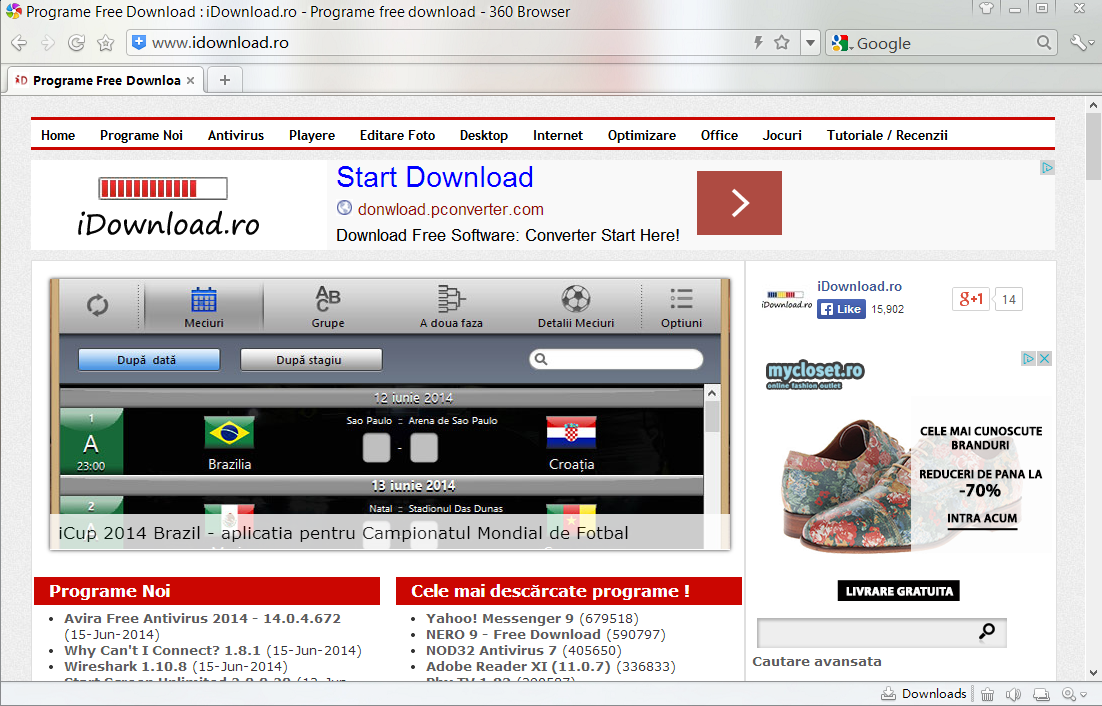Image resolution: width=1102 pixels, height=706 pixels.
Task: Click the Facebook Like button
Action: [x=841, y=309]
